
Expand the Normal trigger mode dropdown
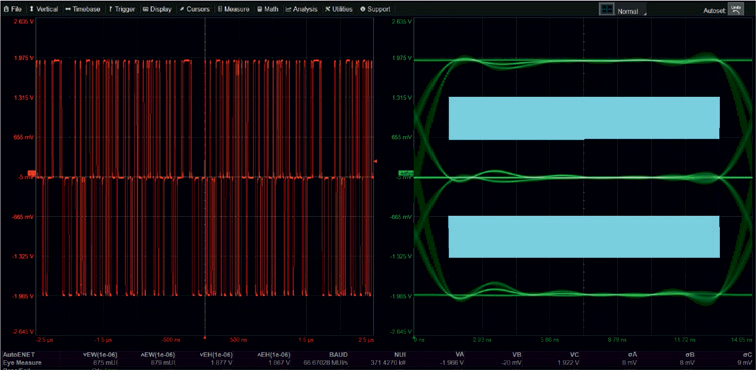coord(631,11)
